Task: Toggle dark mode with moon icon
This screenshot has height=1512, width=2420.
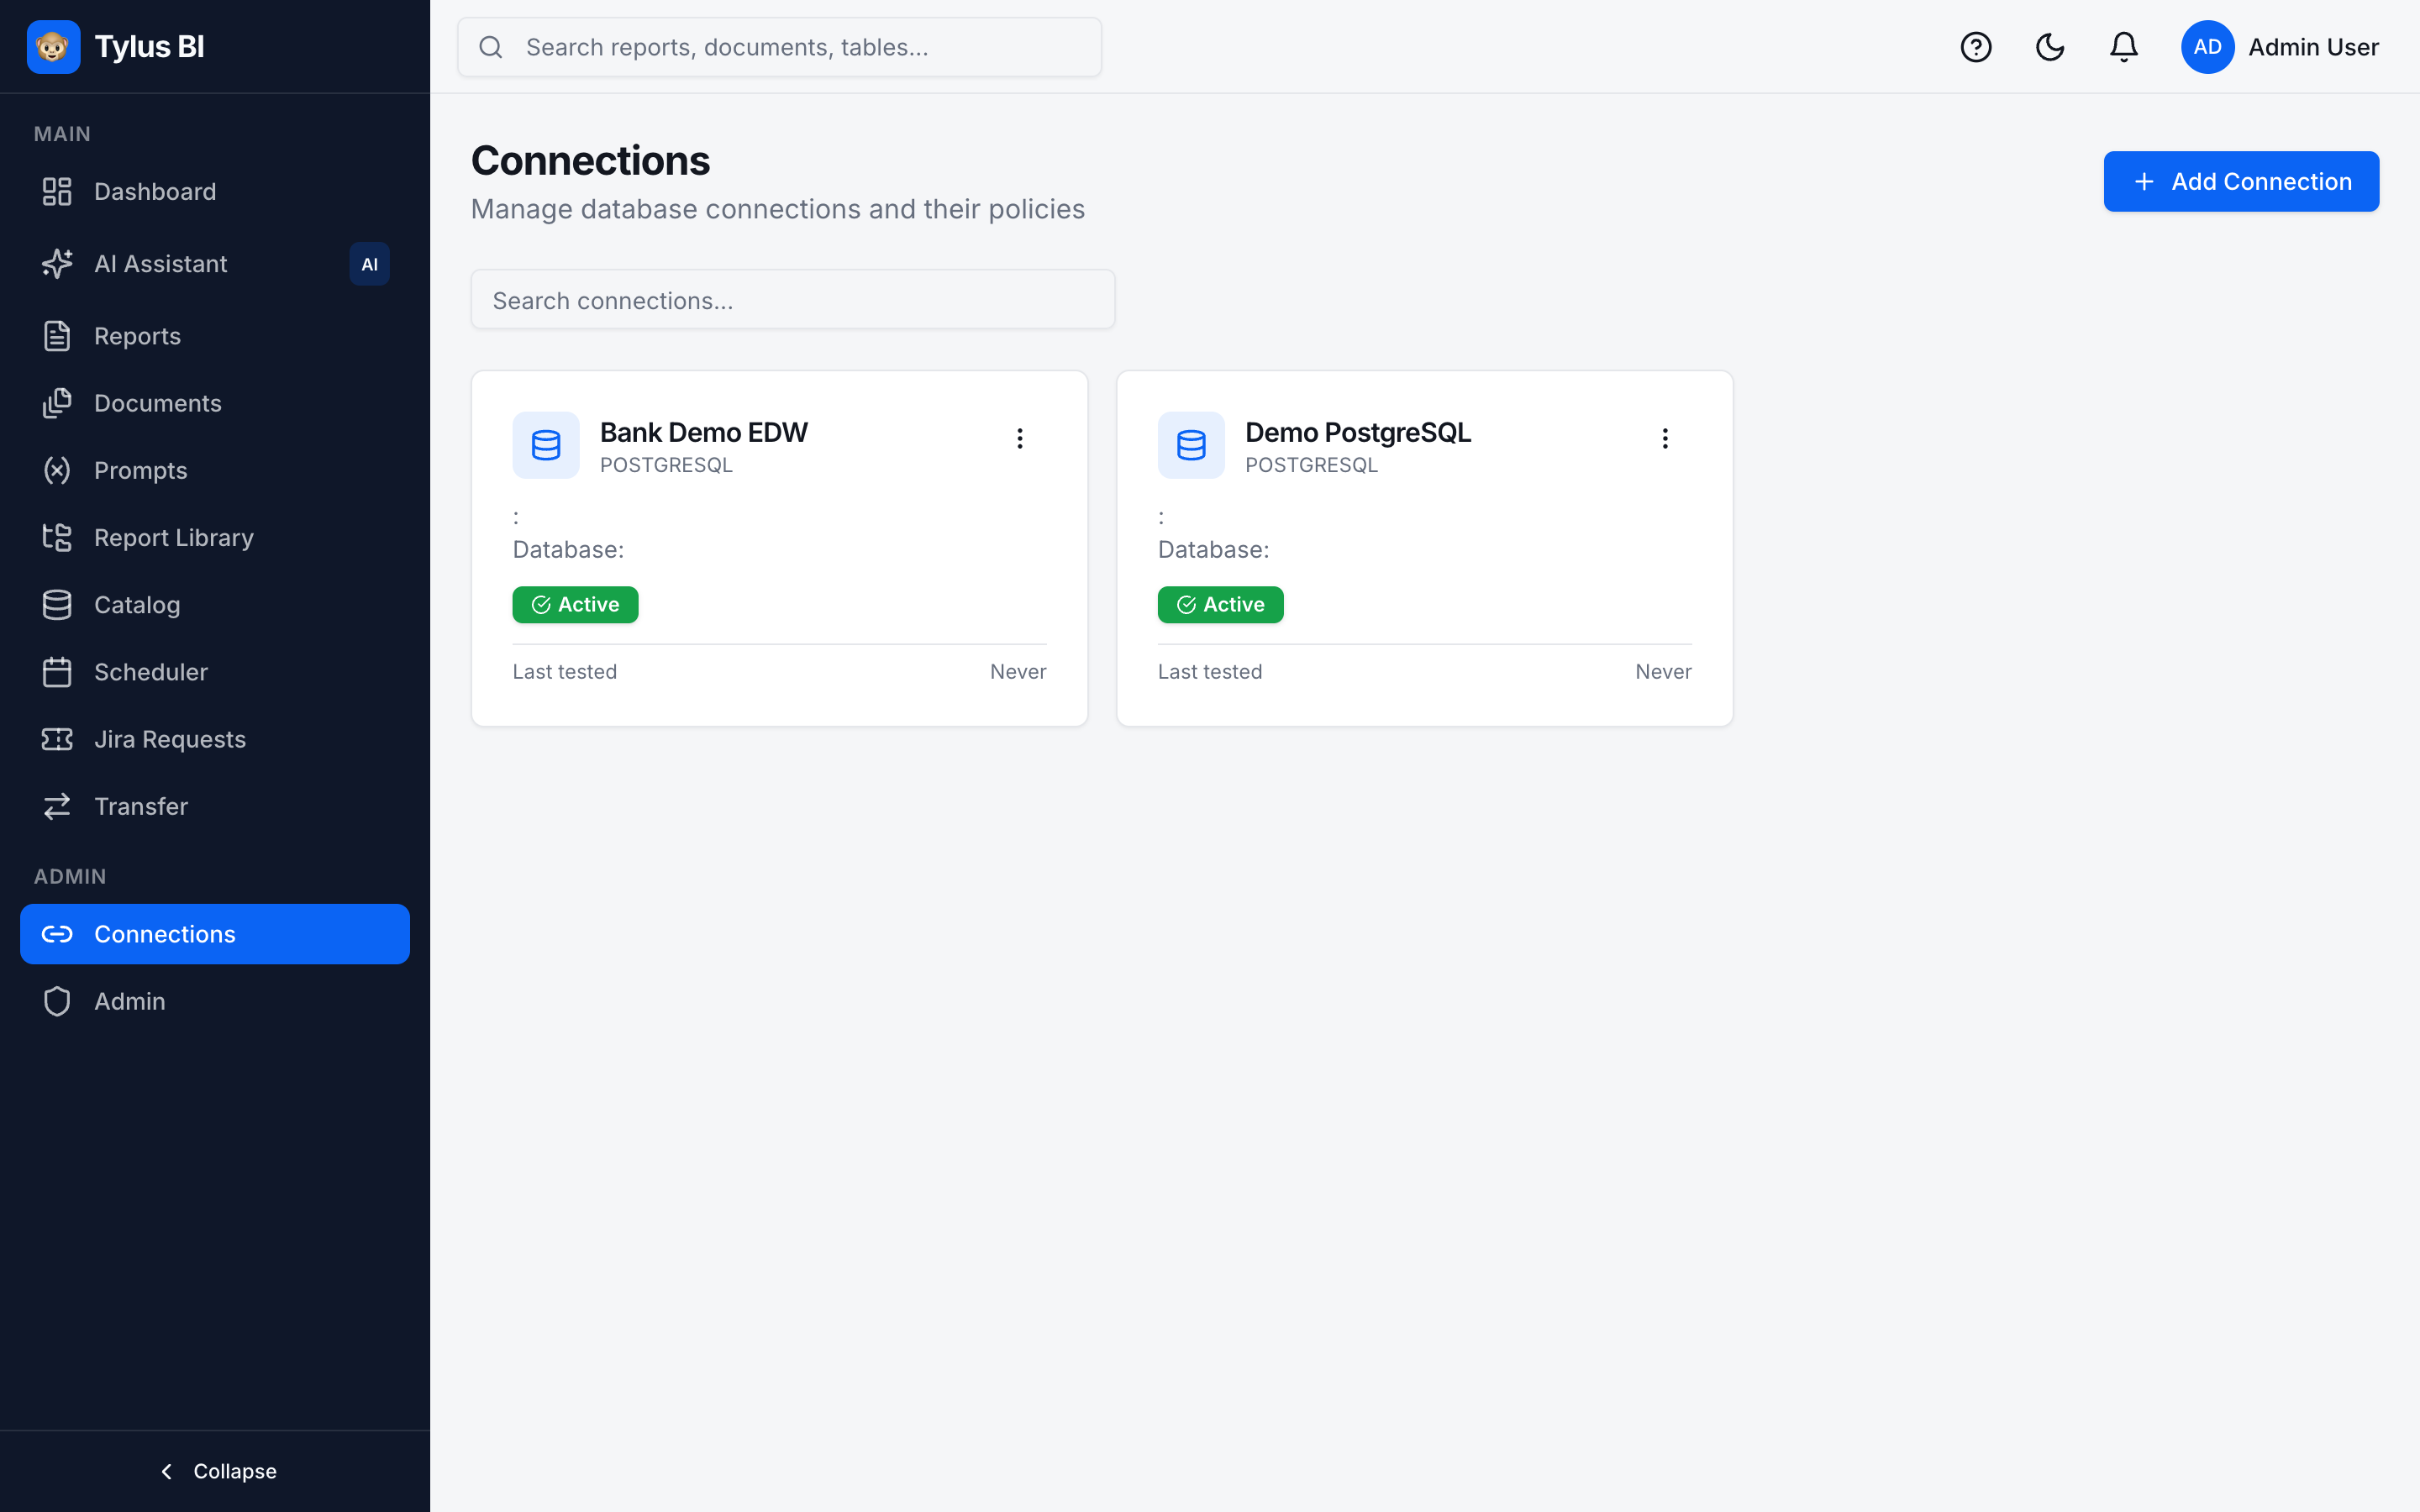Action: coord(2050,47)
